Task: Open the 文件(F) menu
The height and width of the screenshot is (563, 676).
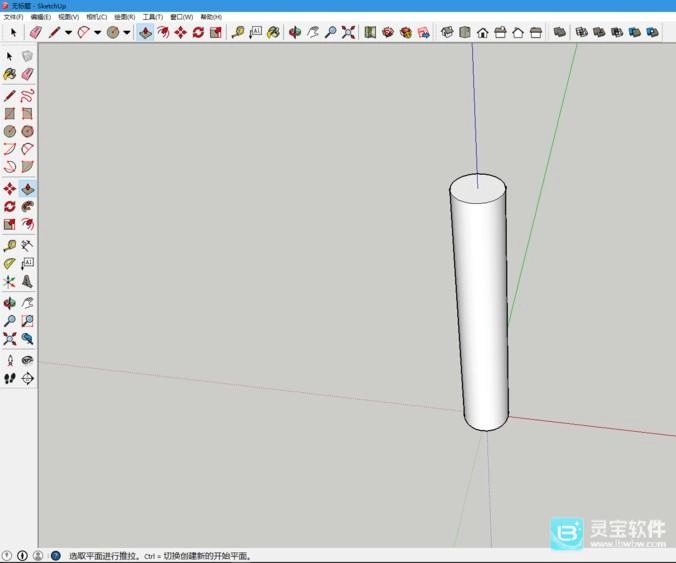Action: click(13, 17)
